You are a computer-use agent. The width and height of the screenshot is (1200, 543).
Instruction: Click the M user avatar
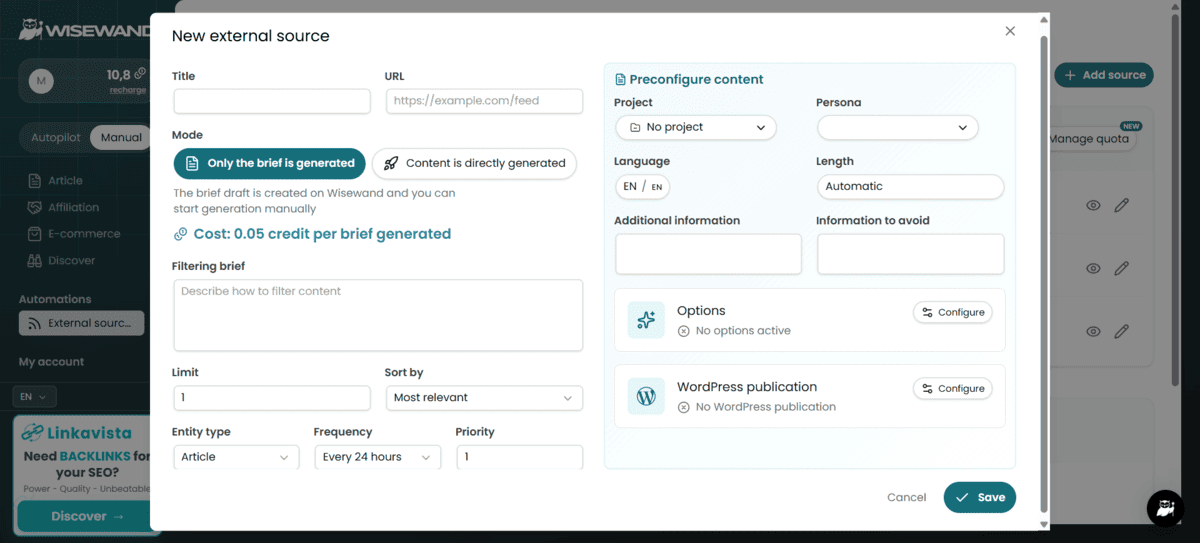pos(41,81)
